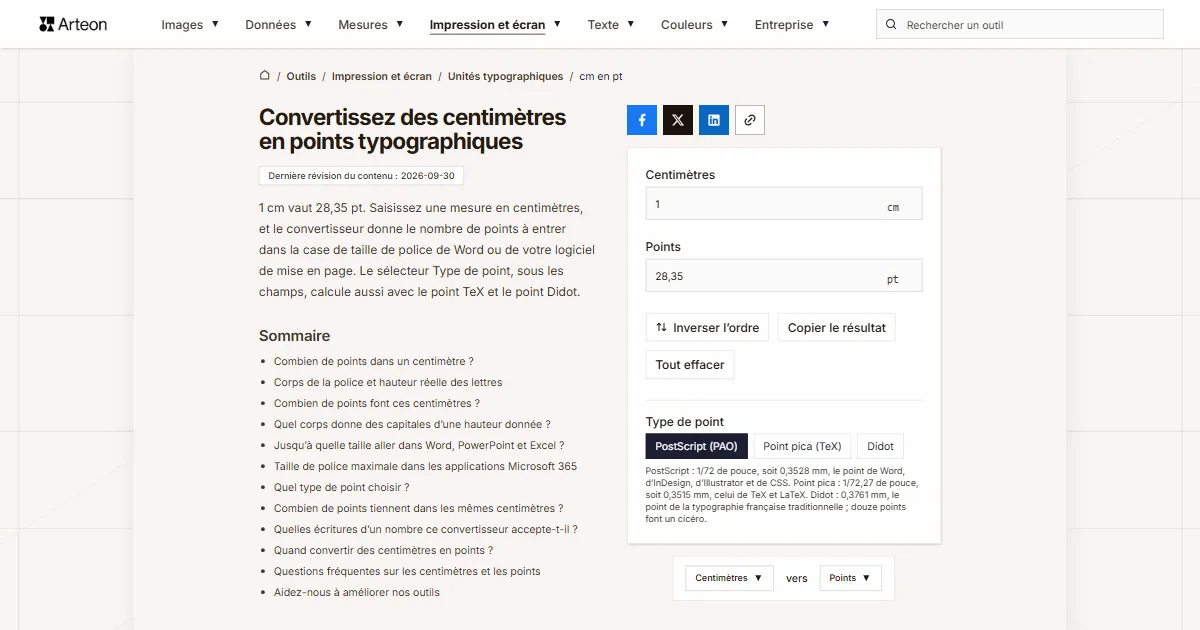Share page on X

[x=678, y=120]
